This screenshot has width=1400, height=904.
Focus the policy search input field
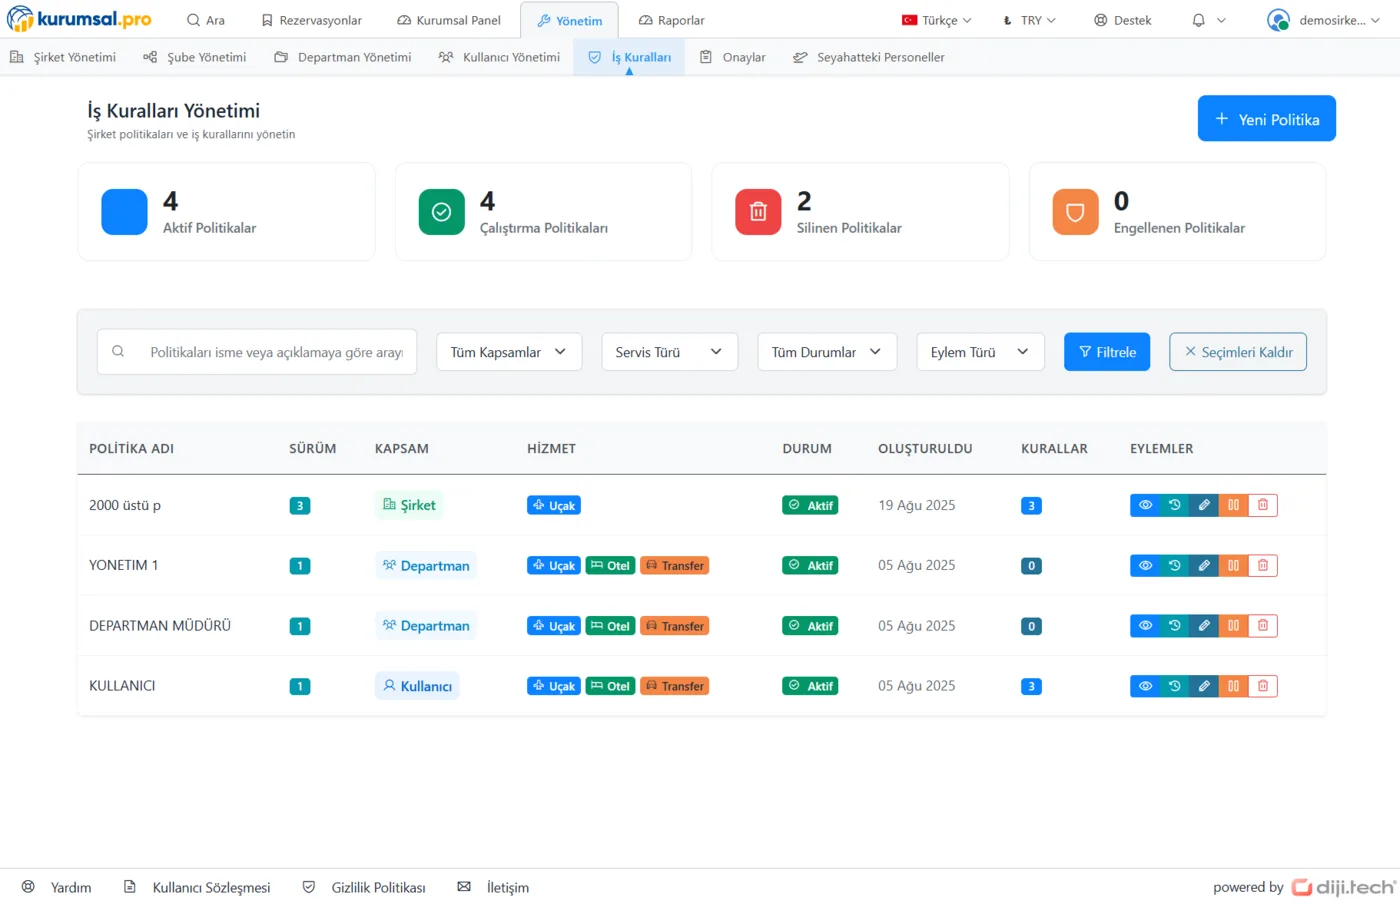point(275,352)
